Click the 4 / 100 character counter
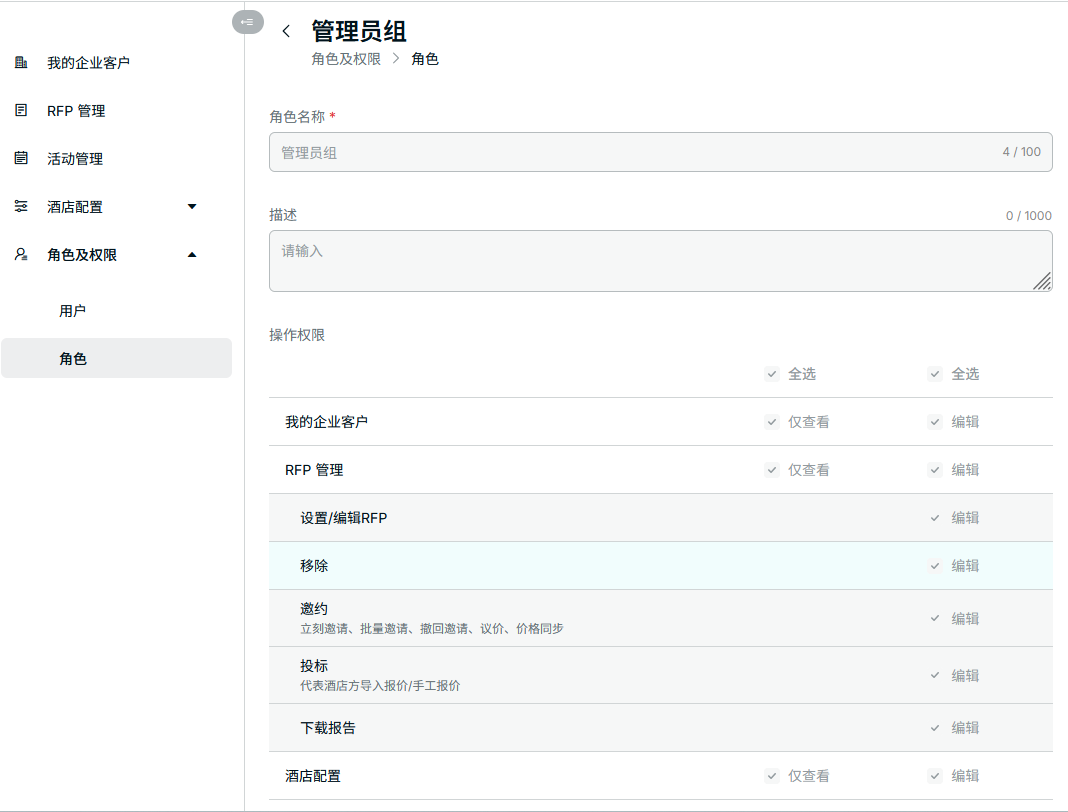 (1022, 151)
